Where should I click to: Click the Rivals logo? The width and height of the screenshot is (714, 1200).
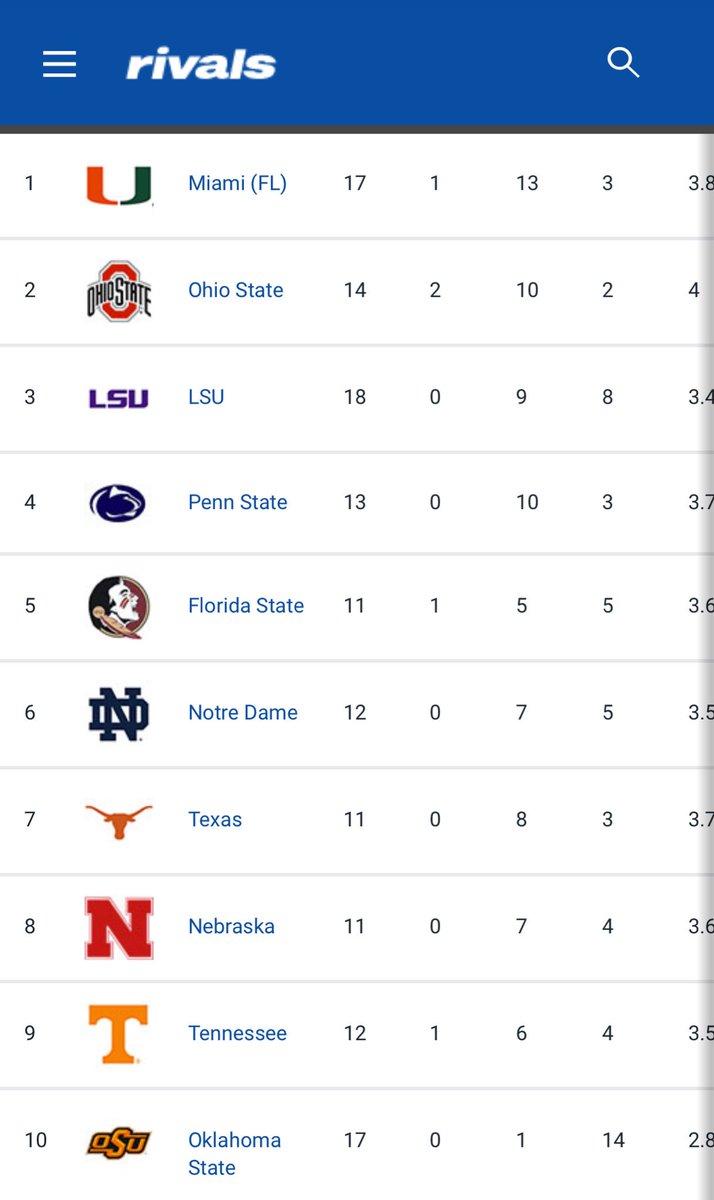click(201, 65)
